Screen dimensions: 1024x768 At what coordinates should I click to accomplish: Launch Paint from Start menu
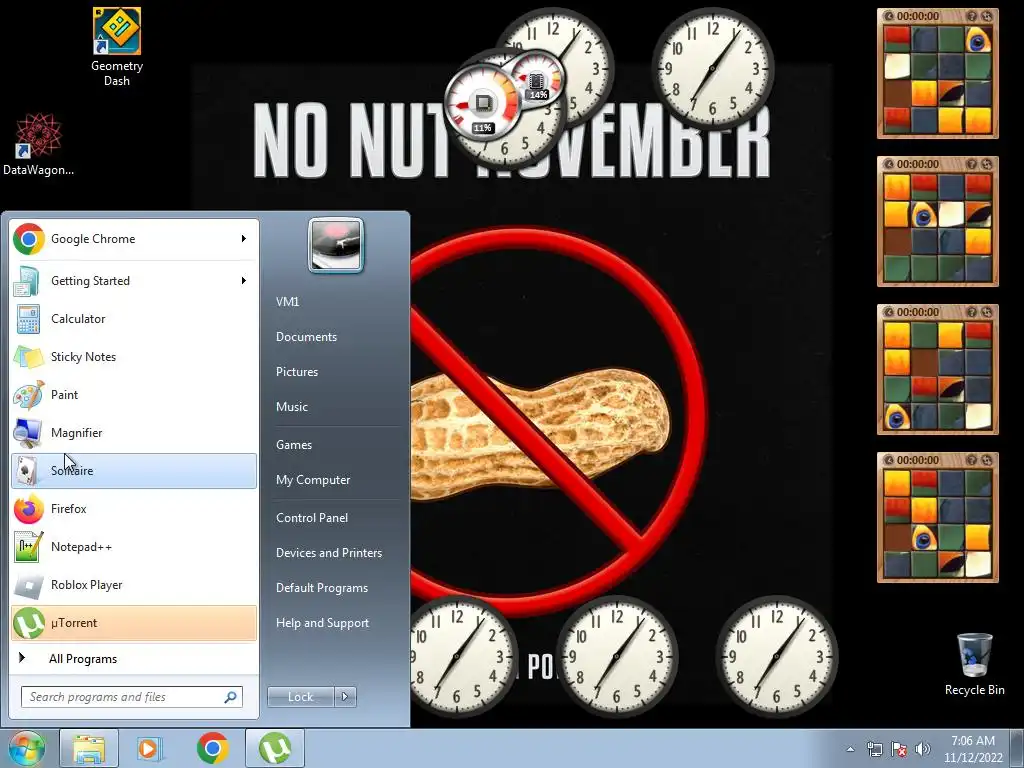(x=134, y=394)
